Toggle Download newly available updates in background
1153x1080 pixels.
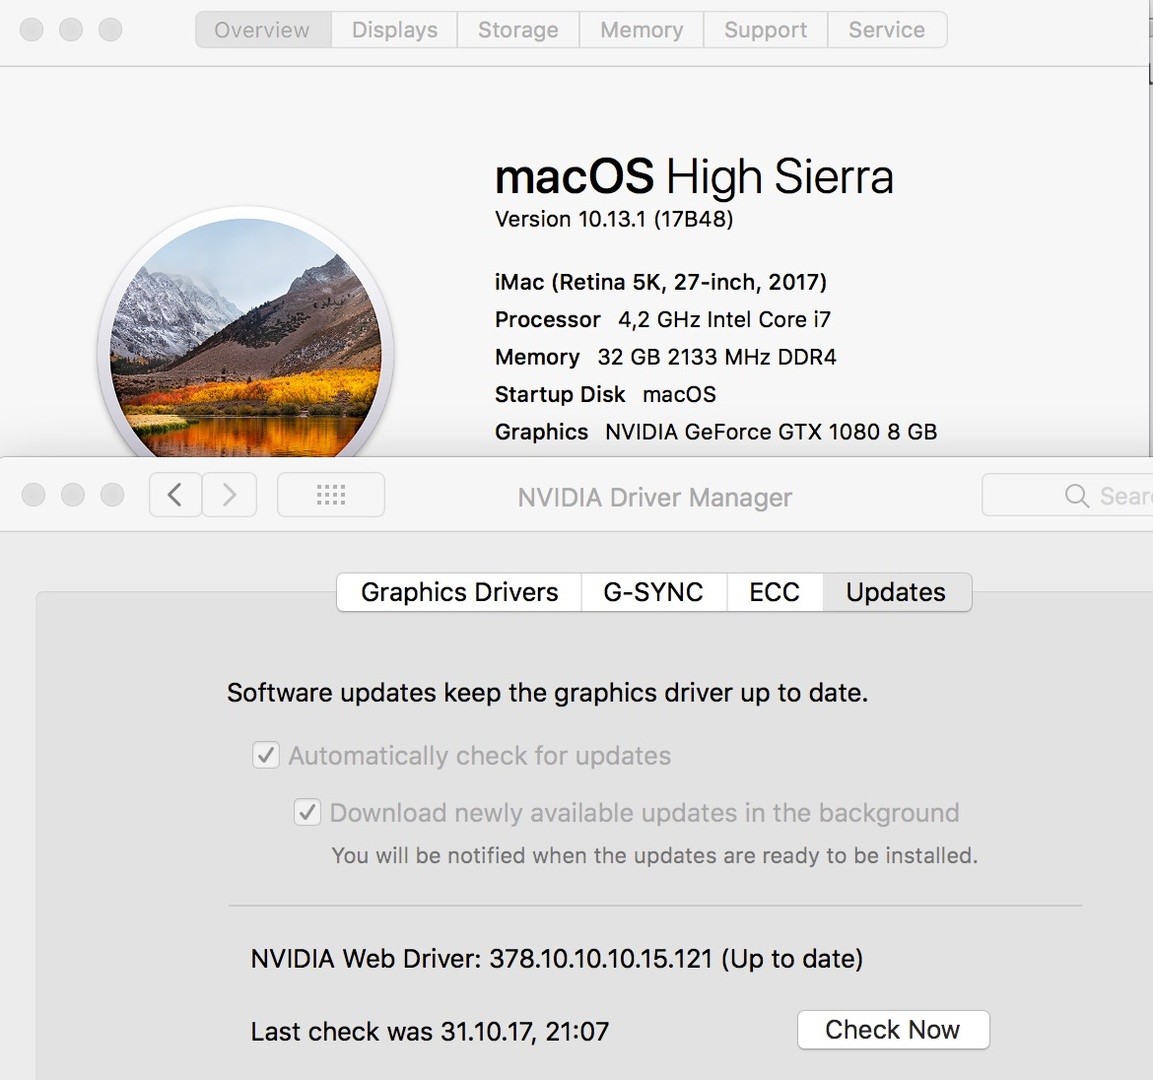click(307, 812)
